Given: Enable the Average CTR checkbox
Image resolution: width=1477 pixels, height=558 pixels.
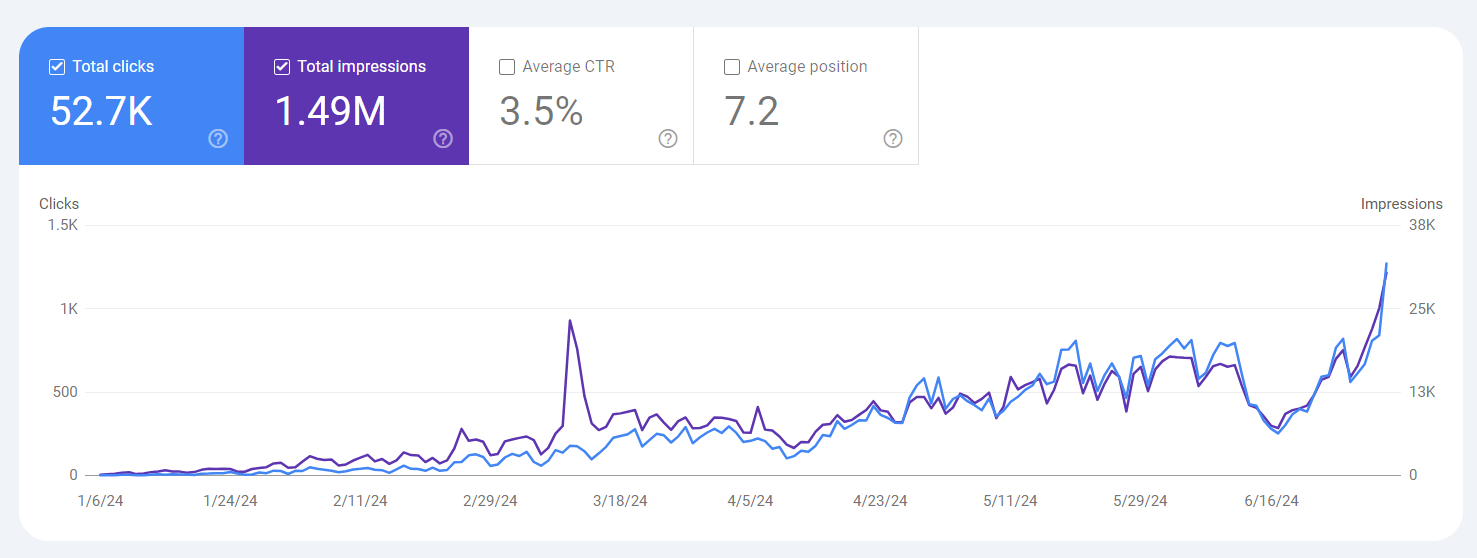Looking at the screenshot, I should [507, 67].
